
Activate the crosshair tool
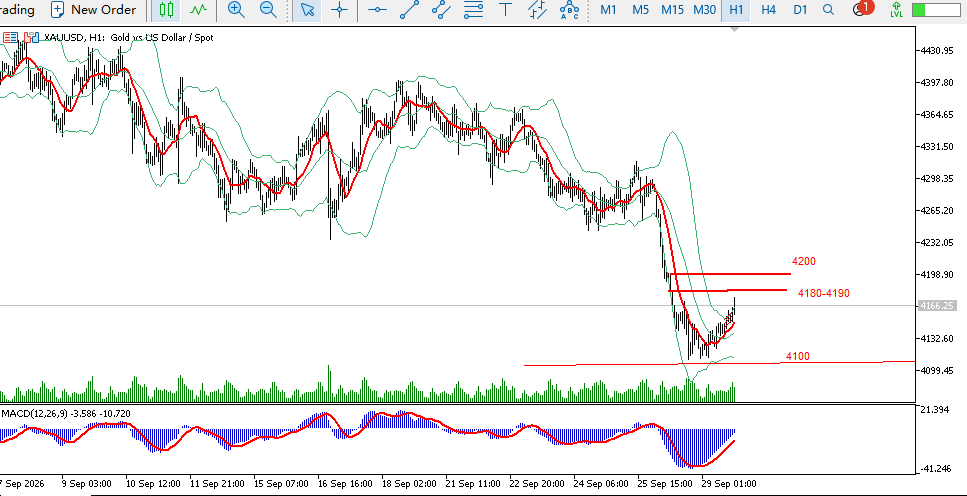click(x=339, y=10)
